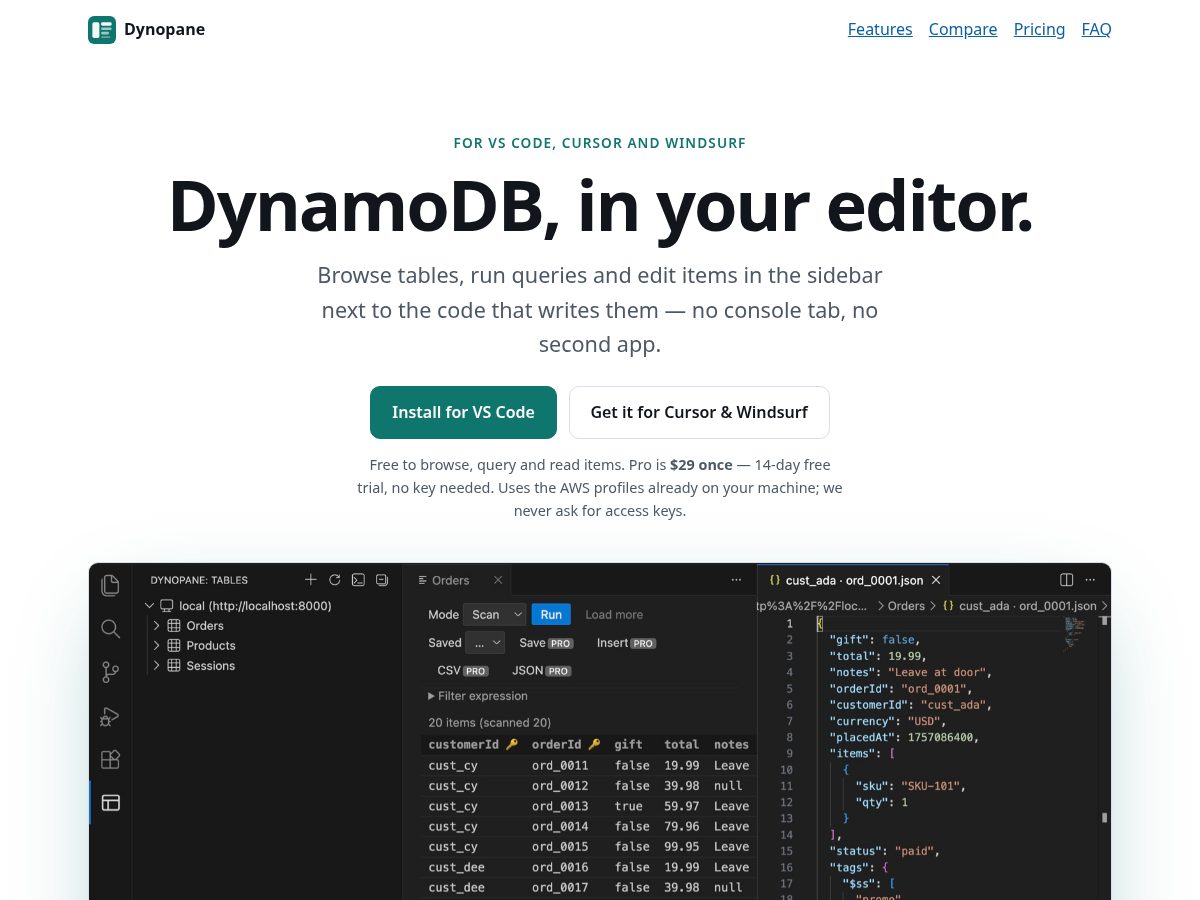Click the total column header

(682, 745)
